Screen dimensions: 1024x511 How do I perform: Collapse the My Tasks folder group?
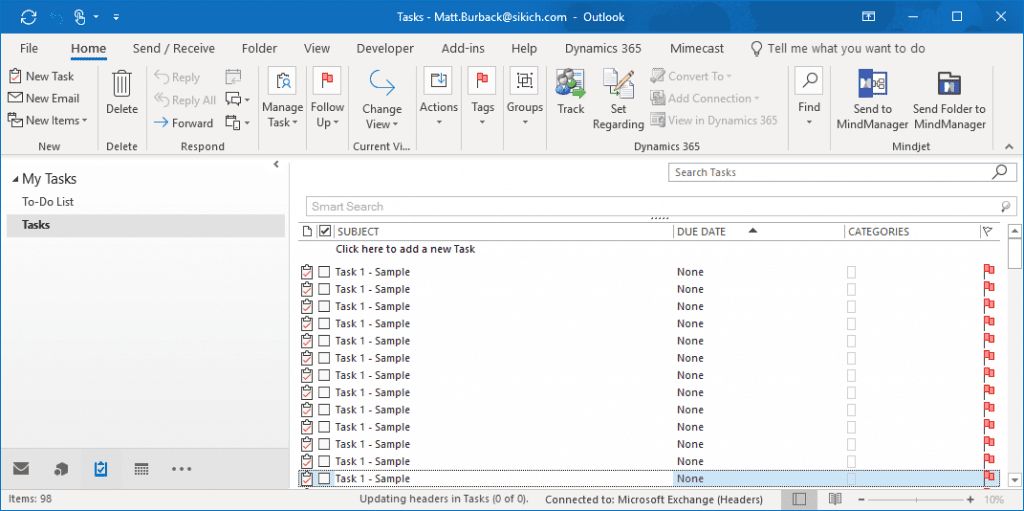coord(15,179)
